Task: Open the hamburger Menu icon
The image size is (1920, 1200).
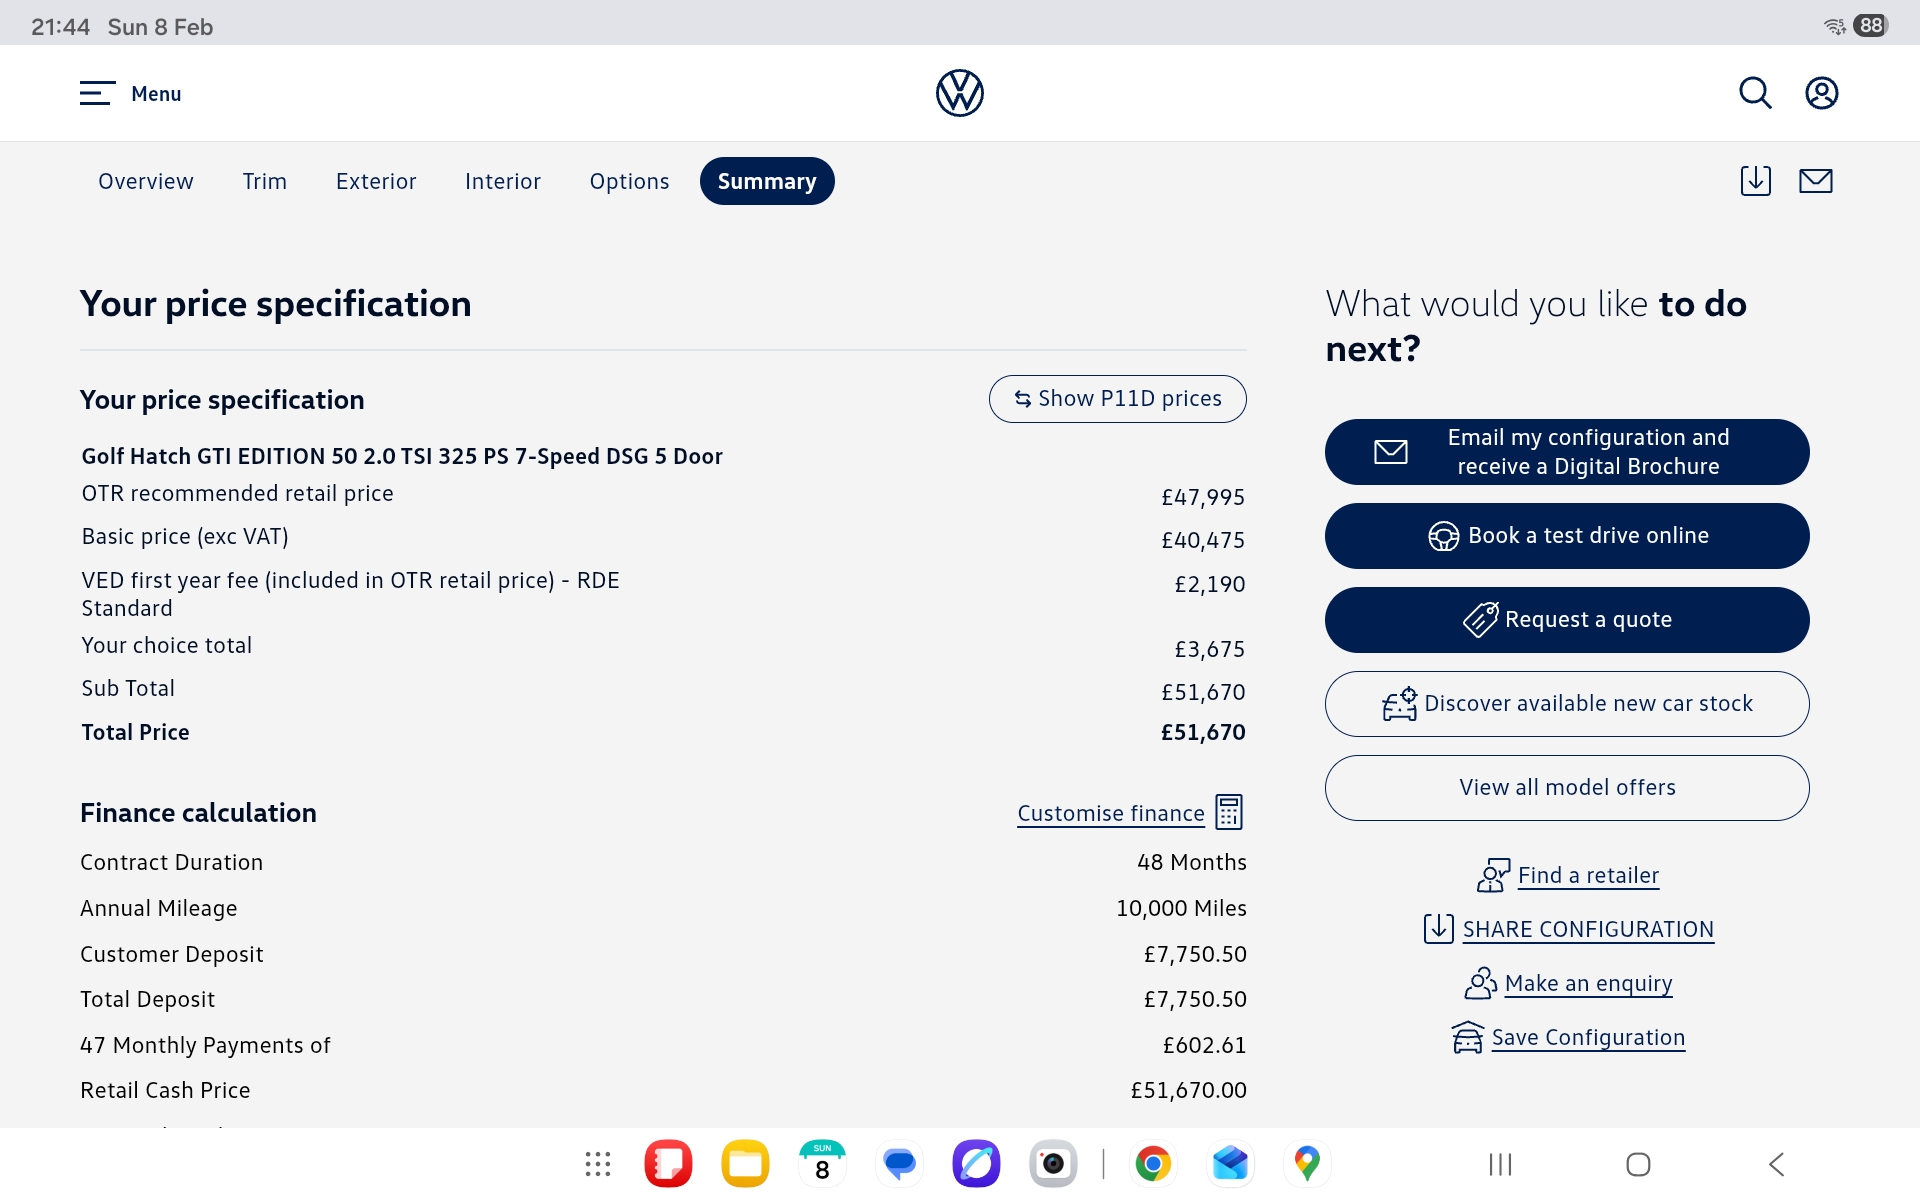Action: [x=97, y=93]
